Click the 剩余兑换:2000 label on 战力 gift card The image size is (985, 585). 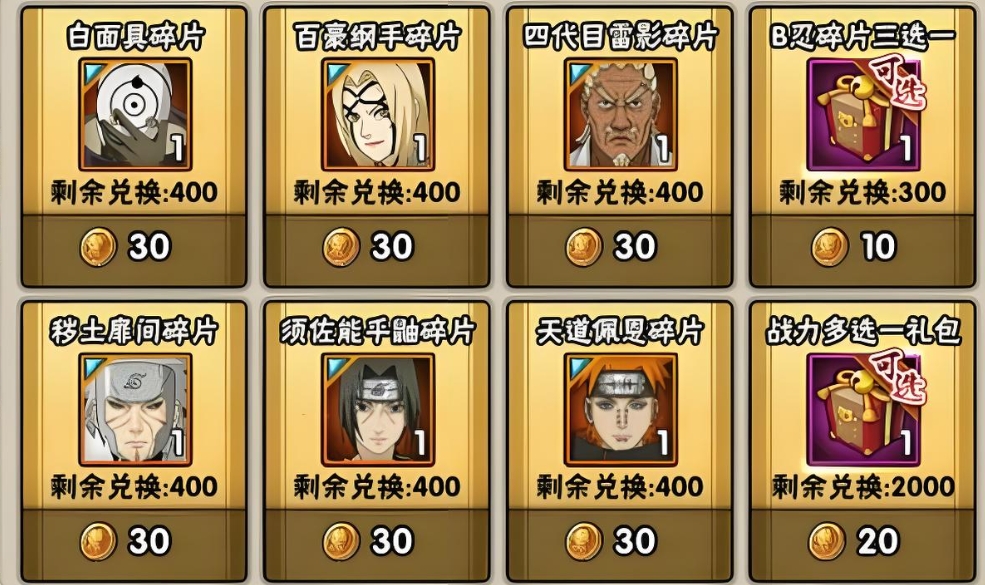point(863,487)
